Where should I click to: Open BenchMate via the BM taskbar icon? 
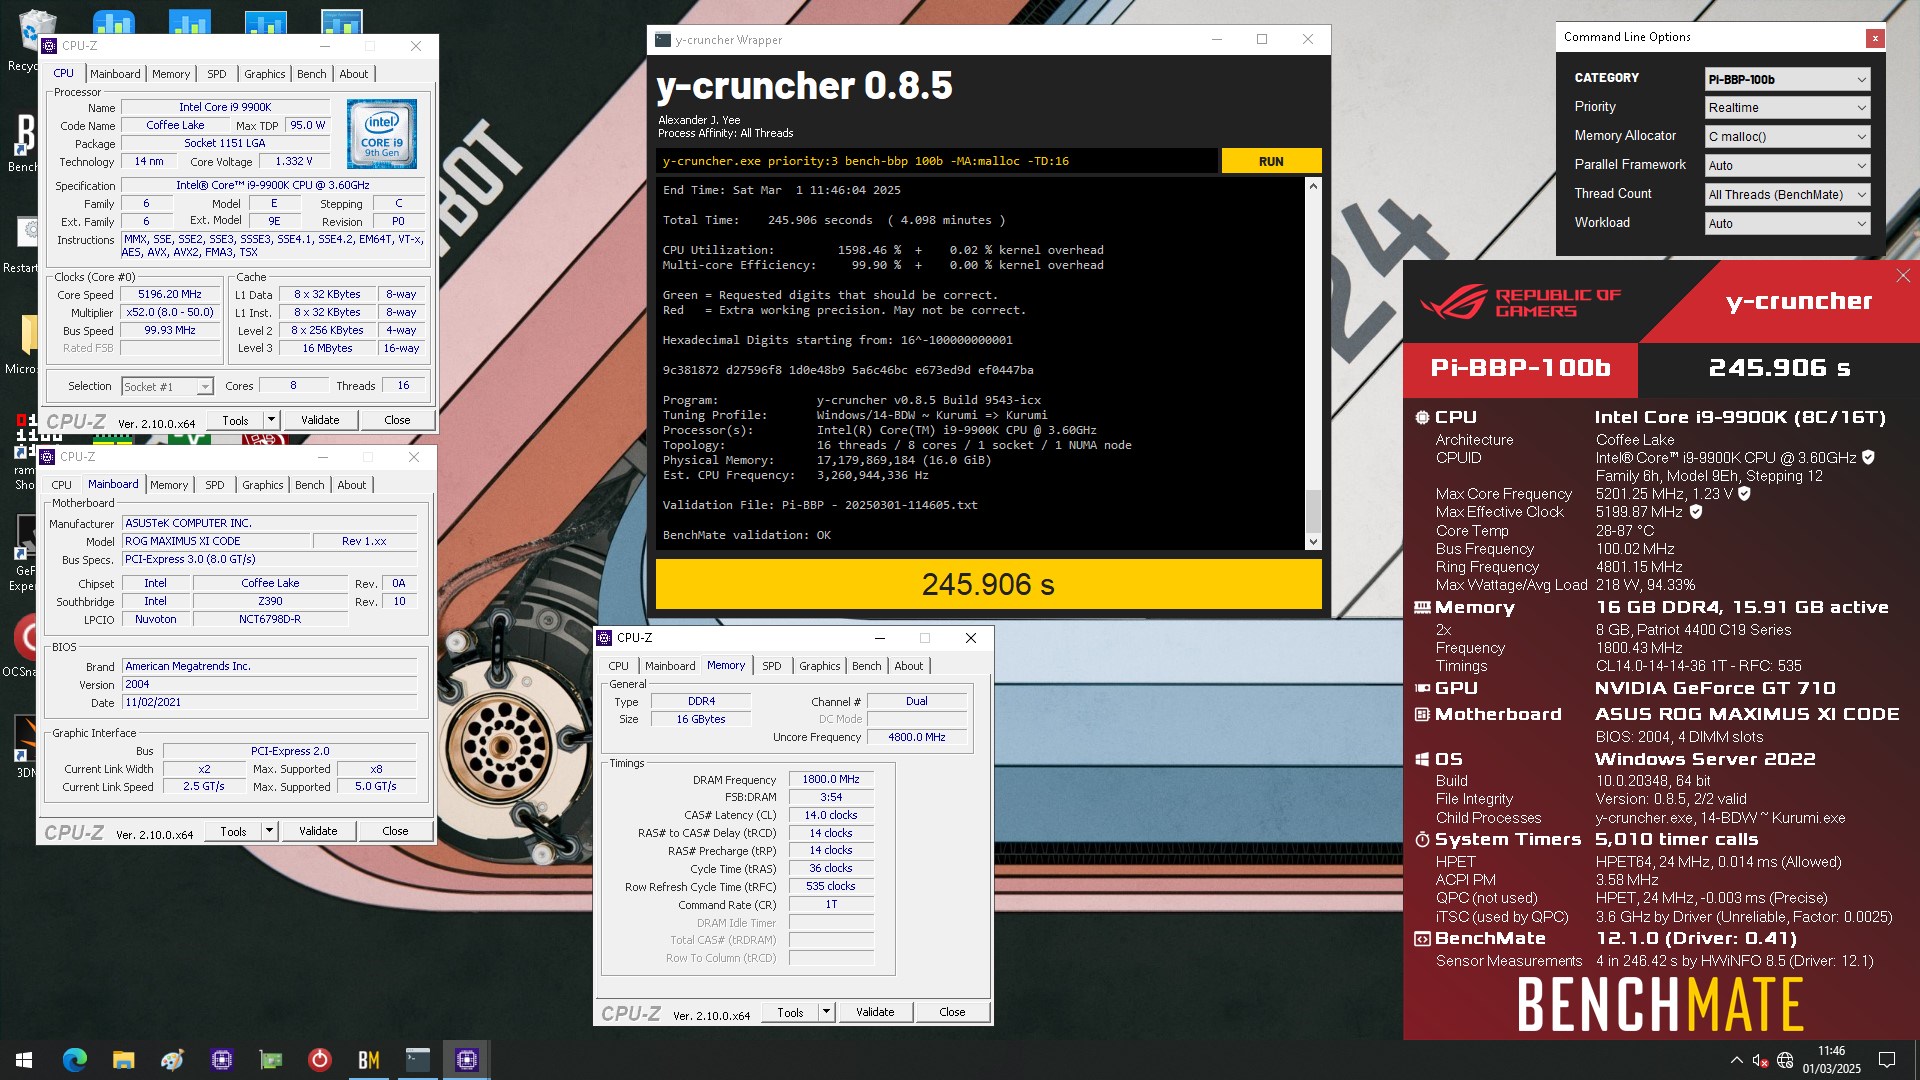368,1060
